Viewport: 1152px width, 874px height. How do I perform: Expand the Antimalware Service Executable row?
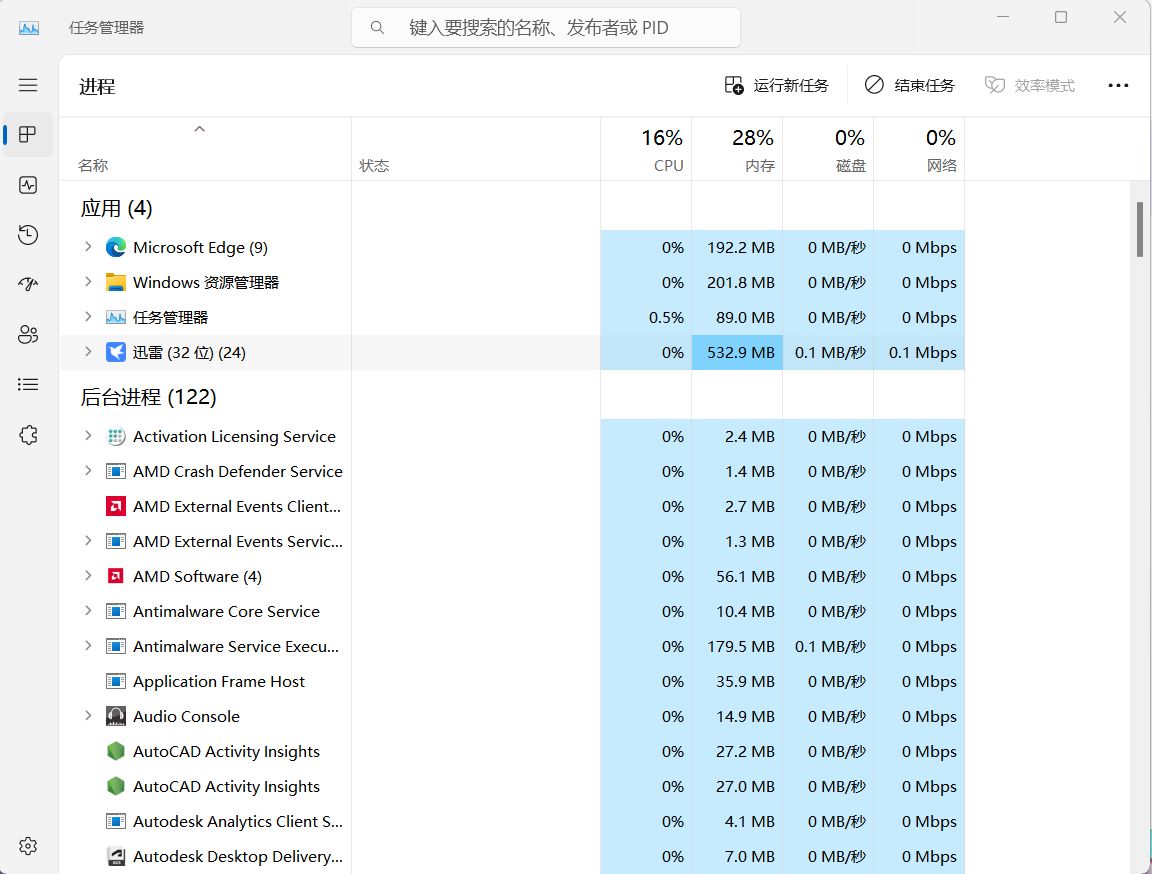[x=88, y=646]
